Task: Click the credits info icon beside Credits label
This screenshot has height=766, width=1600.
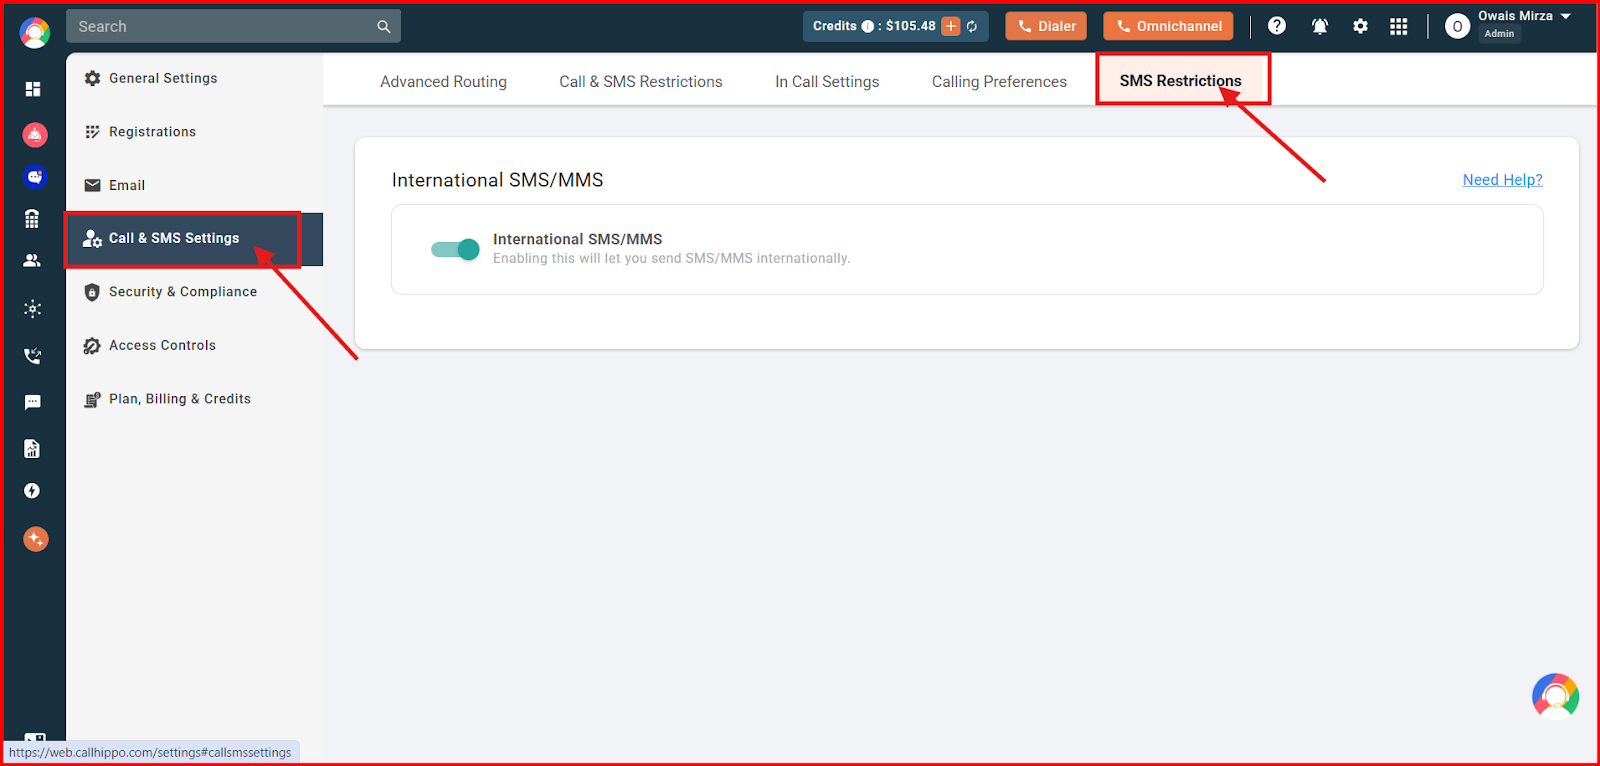Action: pyautogui.click(x=867, y=26)
